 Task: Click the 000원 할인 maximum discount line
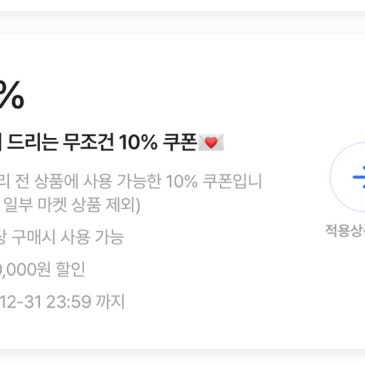coord(42,270)
